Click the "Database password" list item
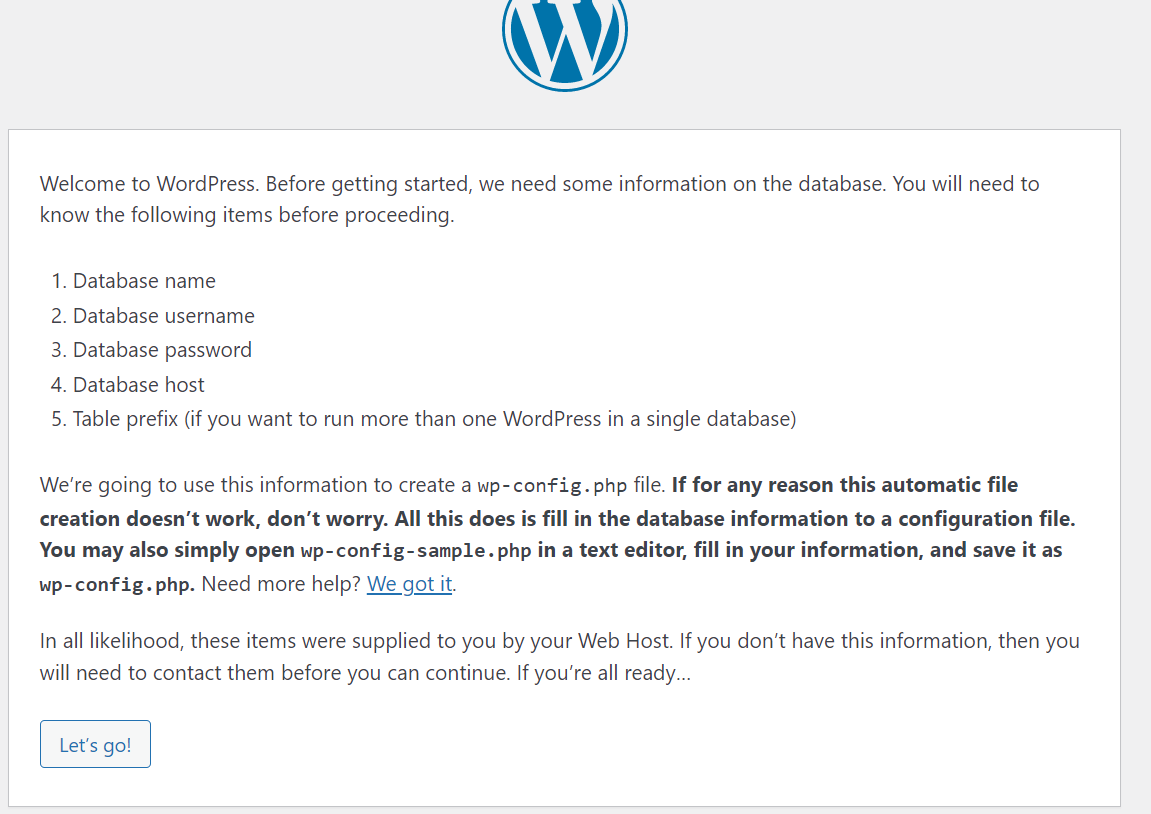The width and height of the screenshot is (1151, 814). point(162,350)
